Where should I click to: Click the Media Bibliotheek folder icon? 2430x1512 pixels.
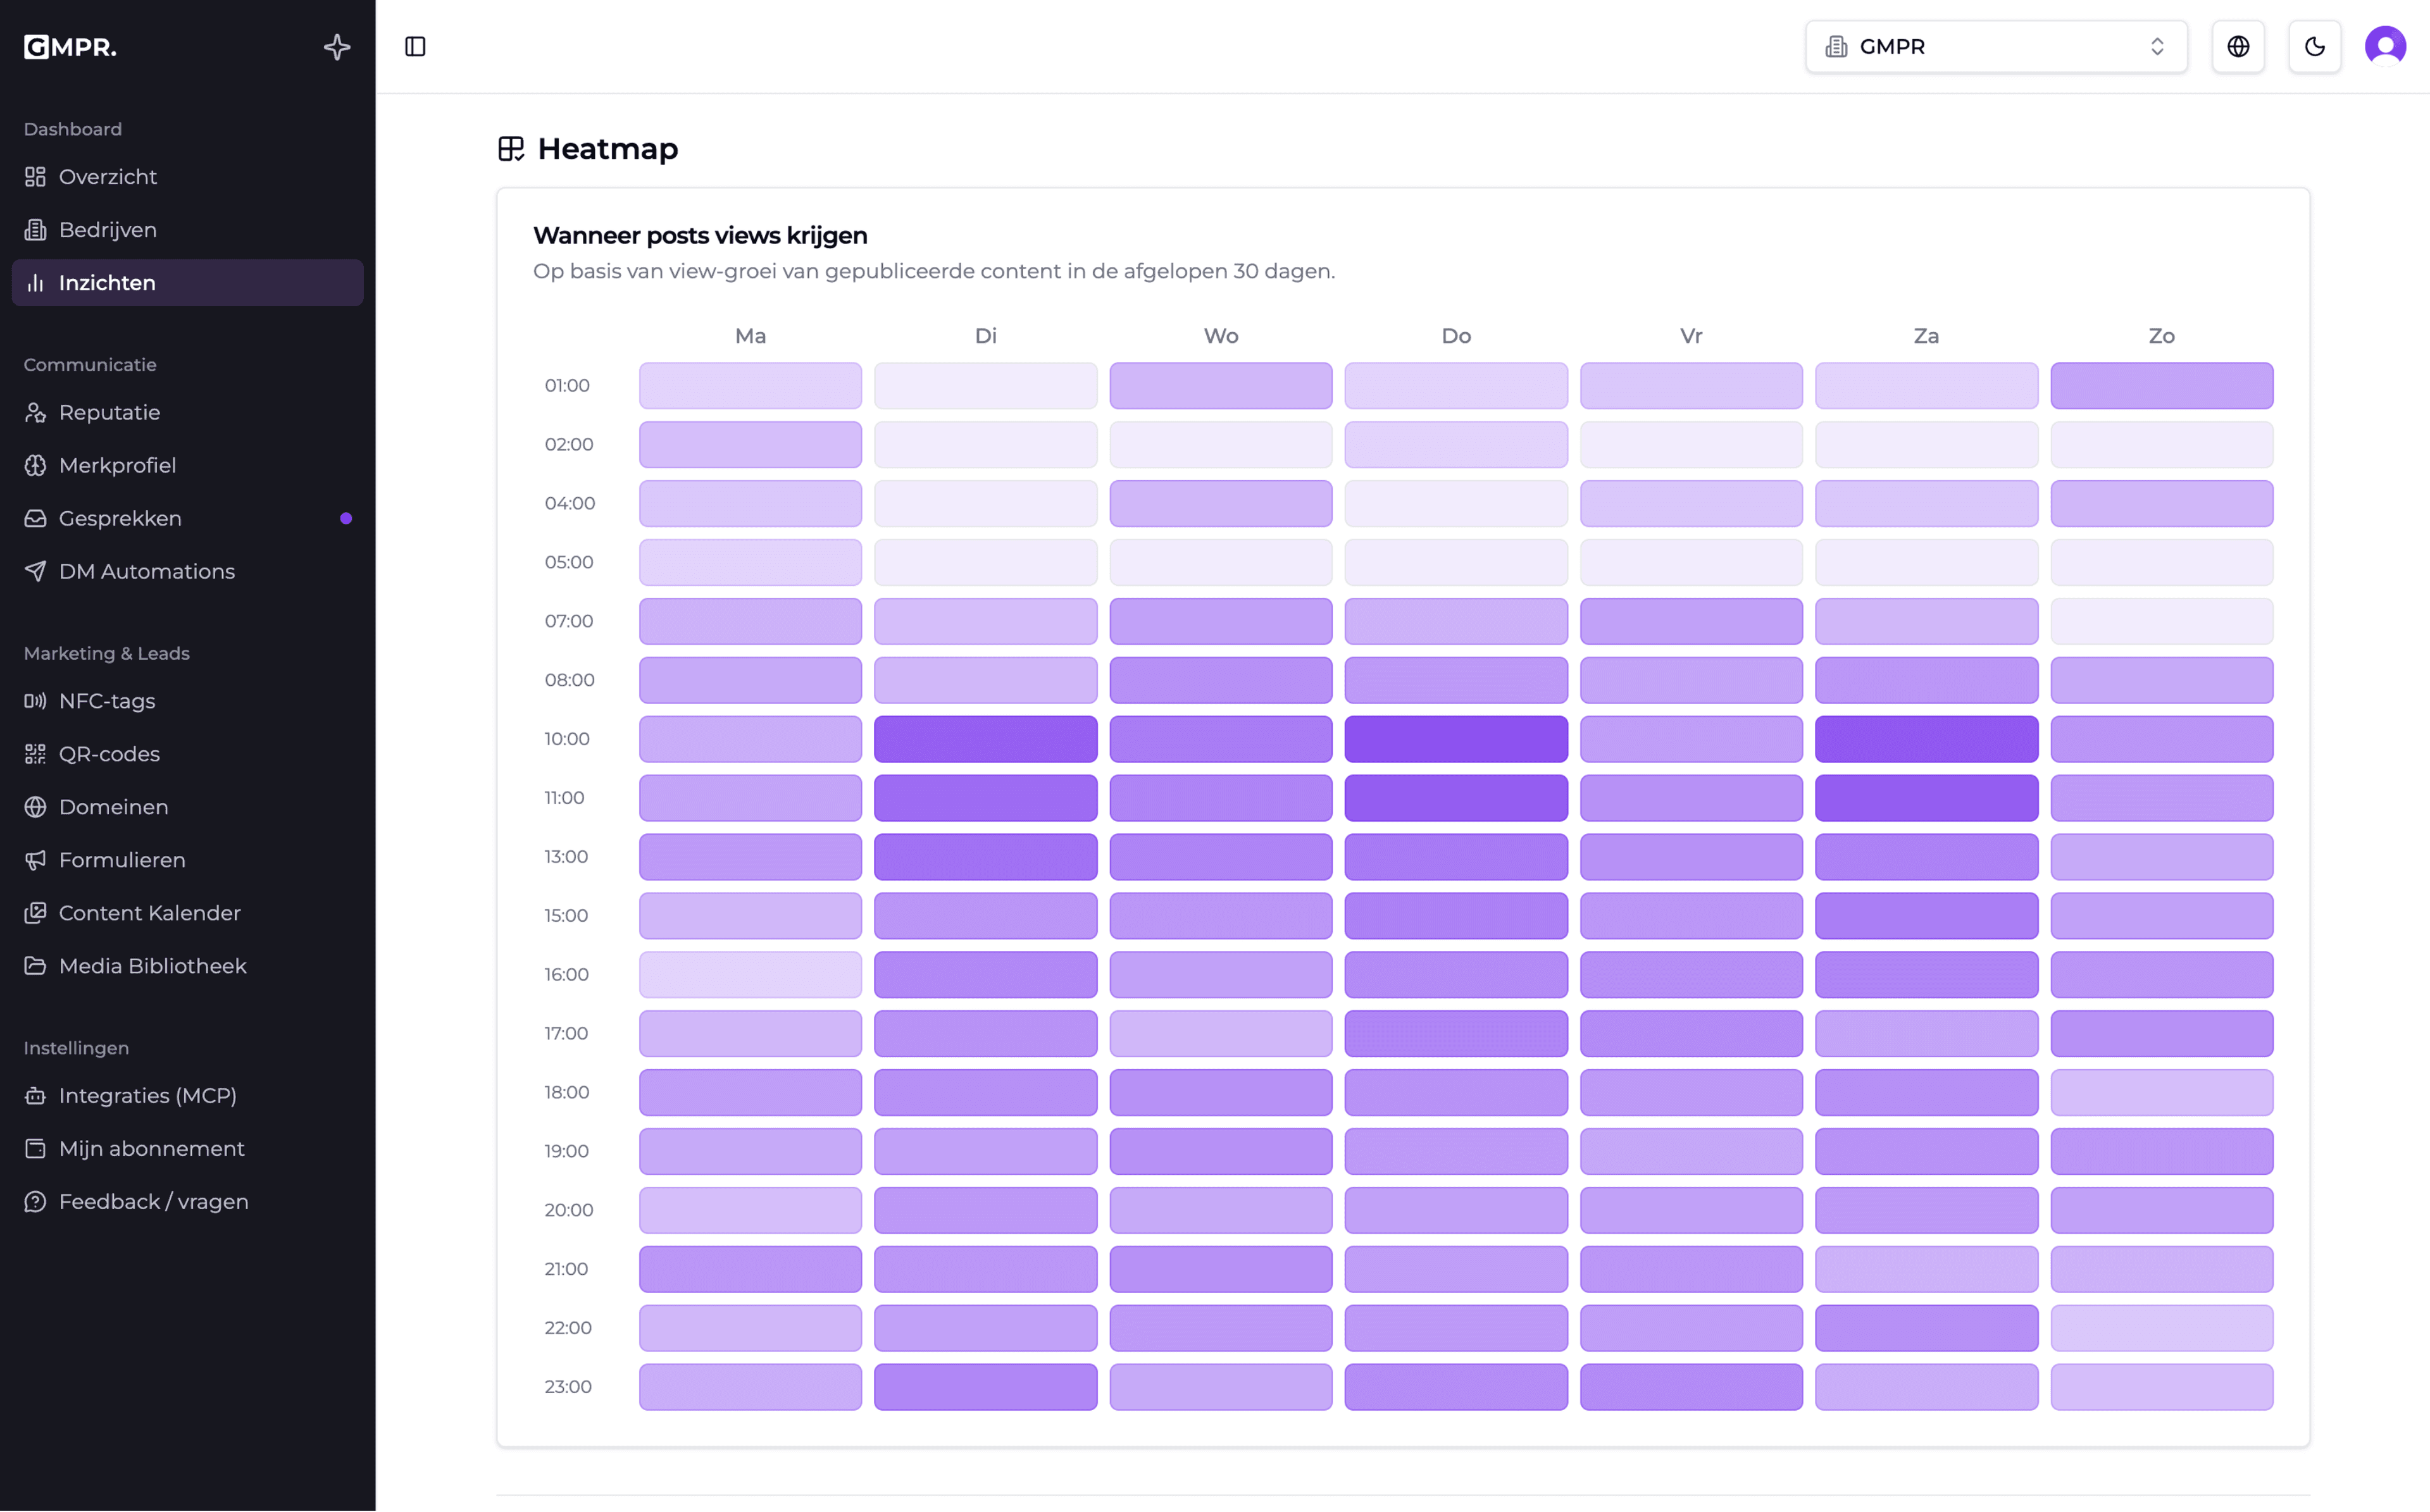pos(36,966)
